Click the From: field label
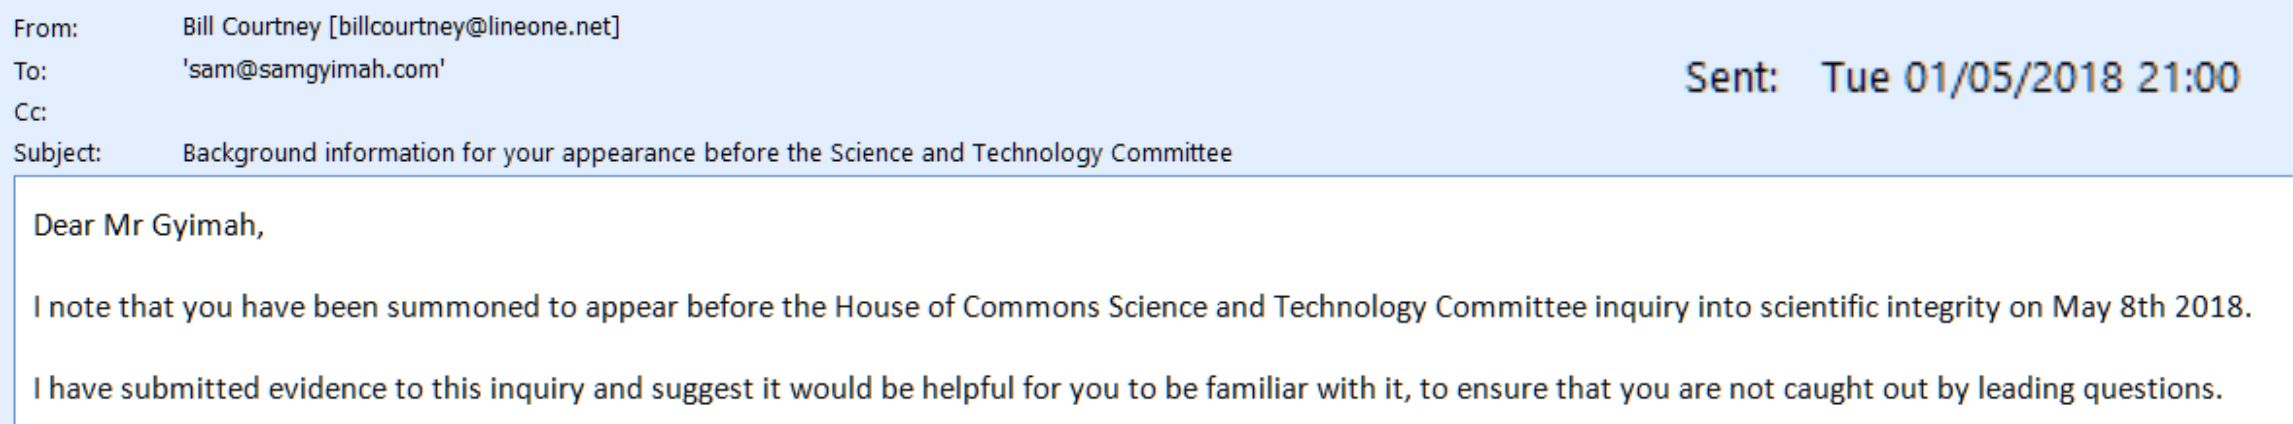The width and height of the screenshot is (2293, 424). tap(45, 29)
